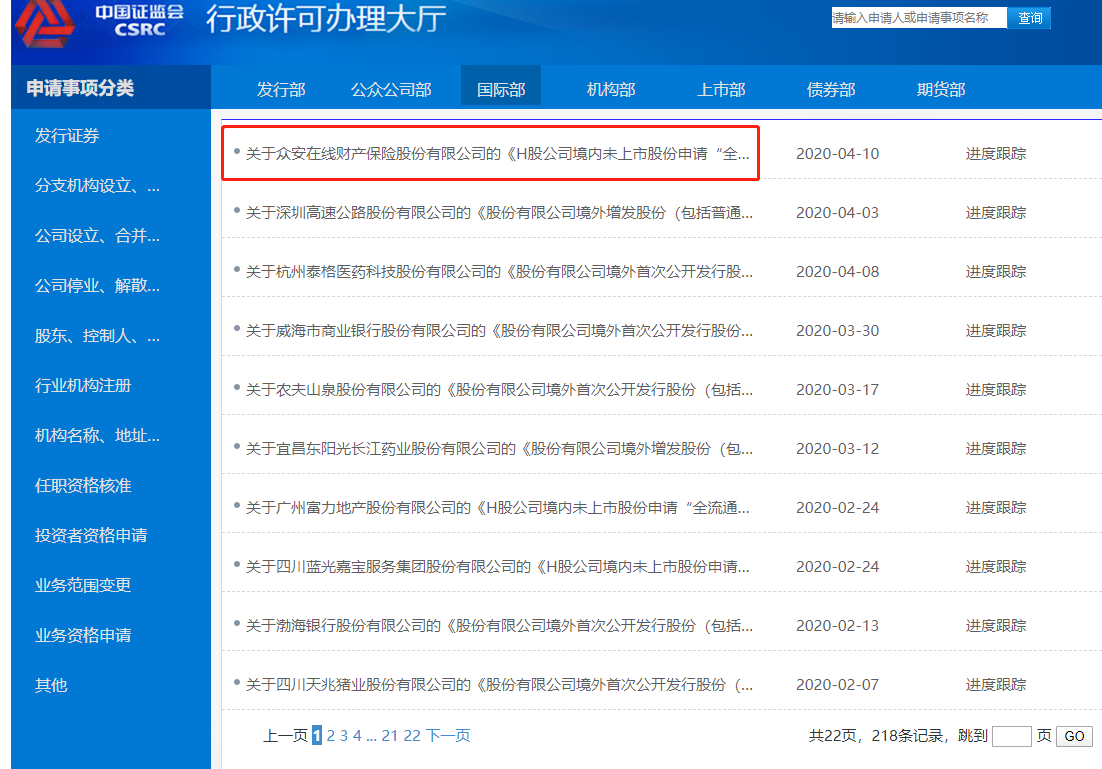Open 业务资格申请 sidebar category
Image resolution: width=1102 pixels, height=769 pixels.
(x=83, y=635)
